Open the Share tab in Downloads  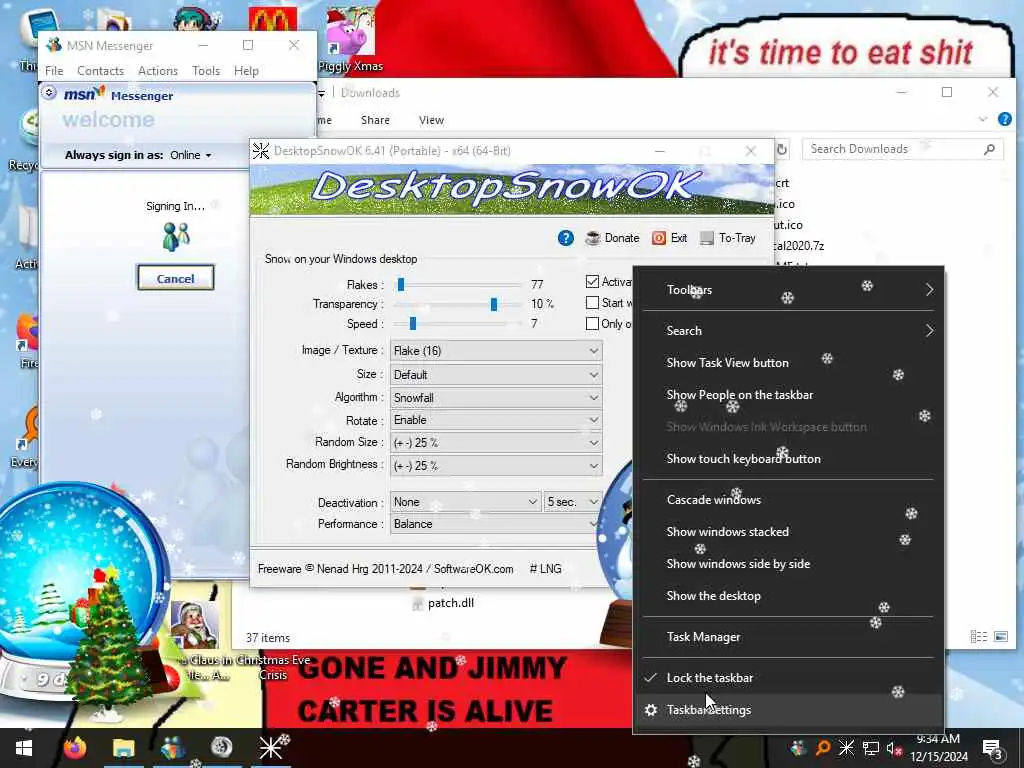pos(375,120)
